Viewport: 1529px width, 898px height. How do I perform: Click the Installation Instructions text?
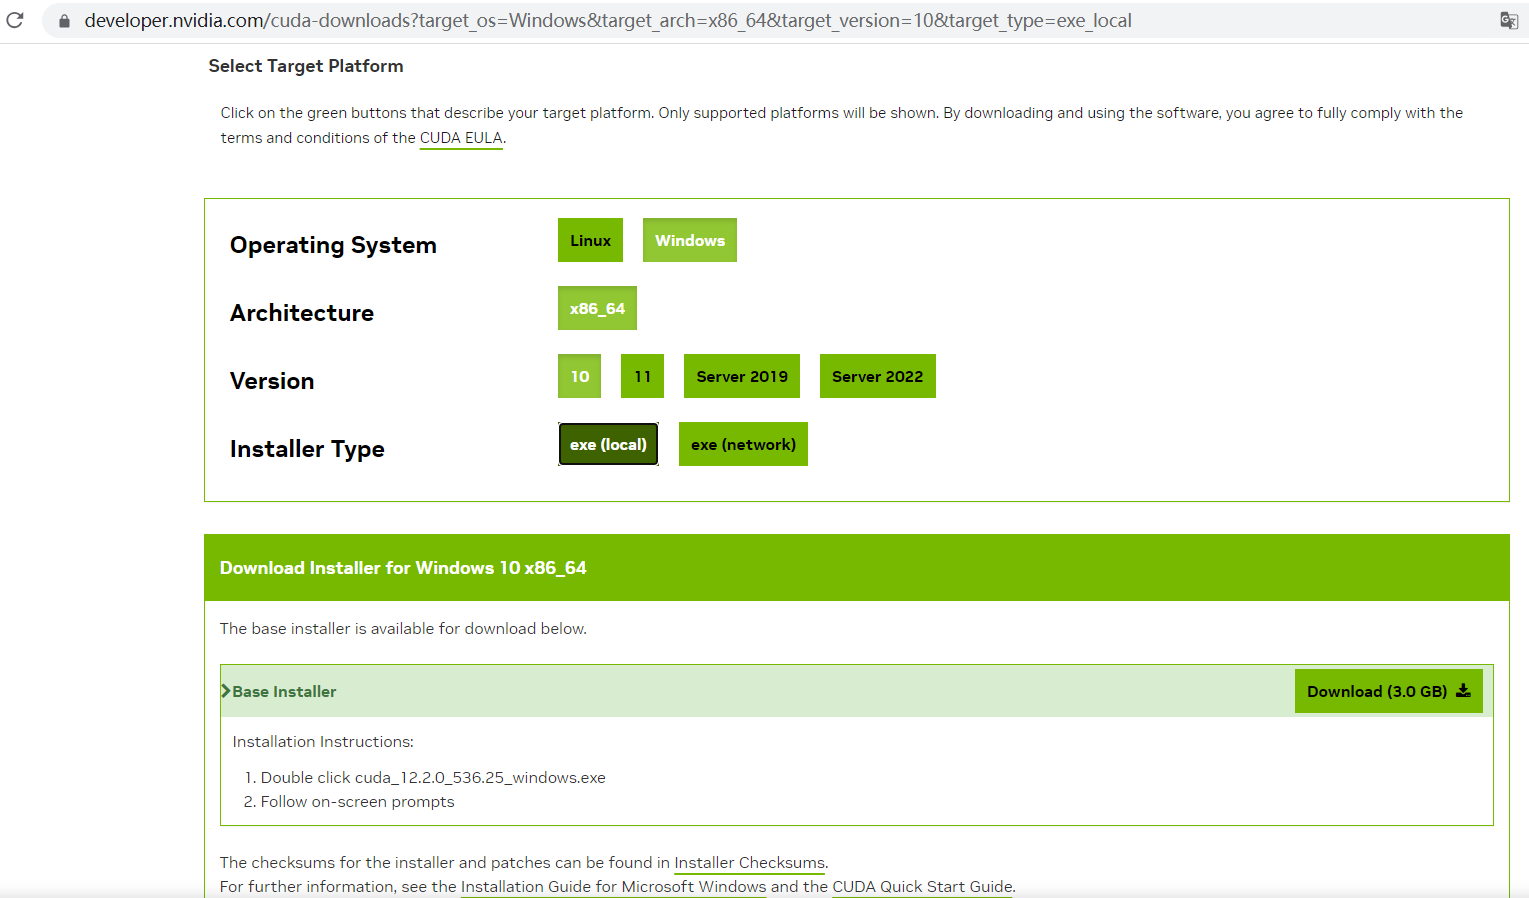pos(323,741)
